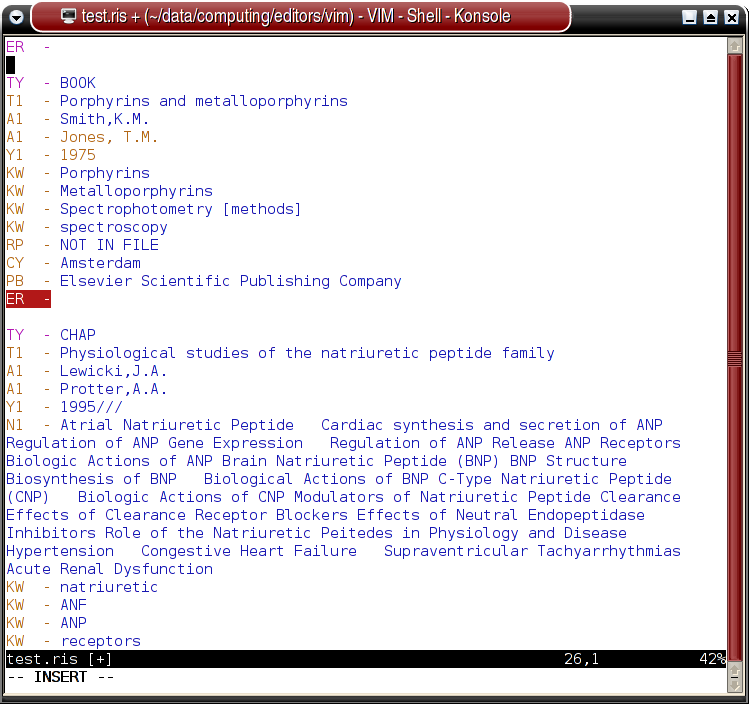Maximize the Konsole window
The width and height of the screenshot is (749, 704).
pyautogui.click(x=710, y=17)
